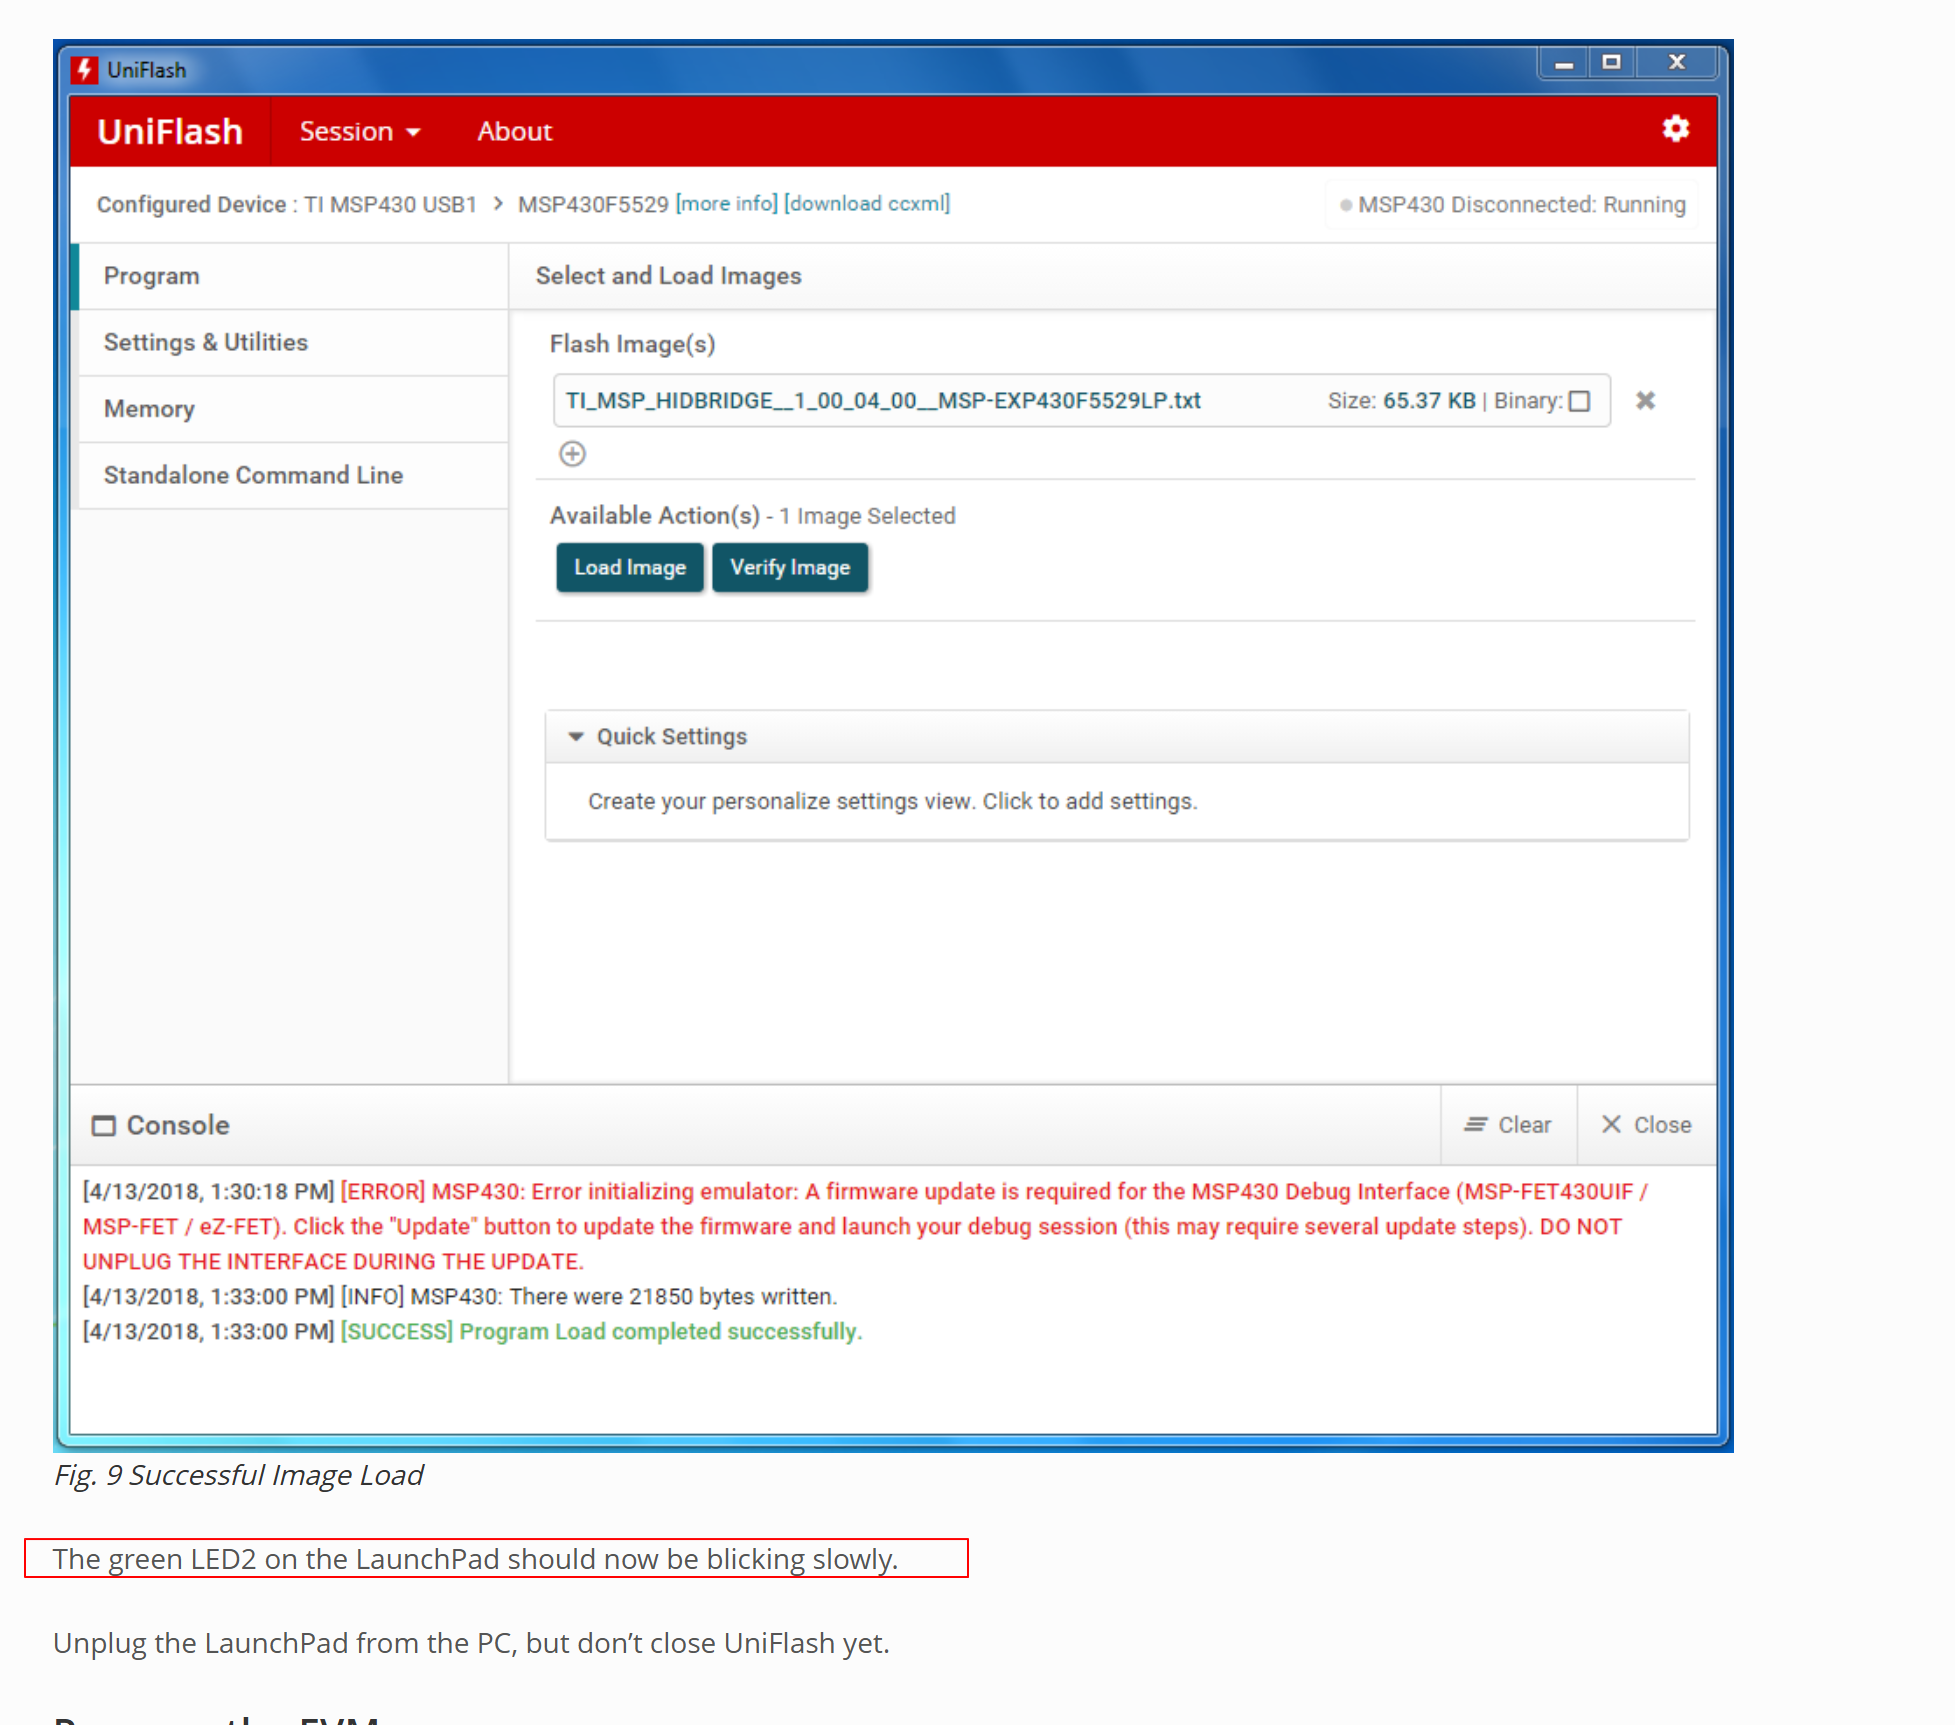
Task: Click the 'Configured Device : TI MSP430 USB1' text
Action: (x=287, y=205)
